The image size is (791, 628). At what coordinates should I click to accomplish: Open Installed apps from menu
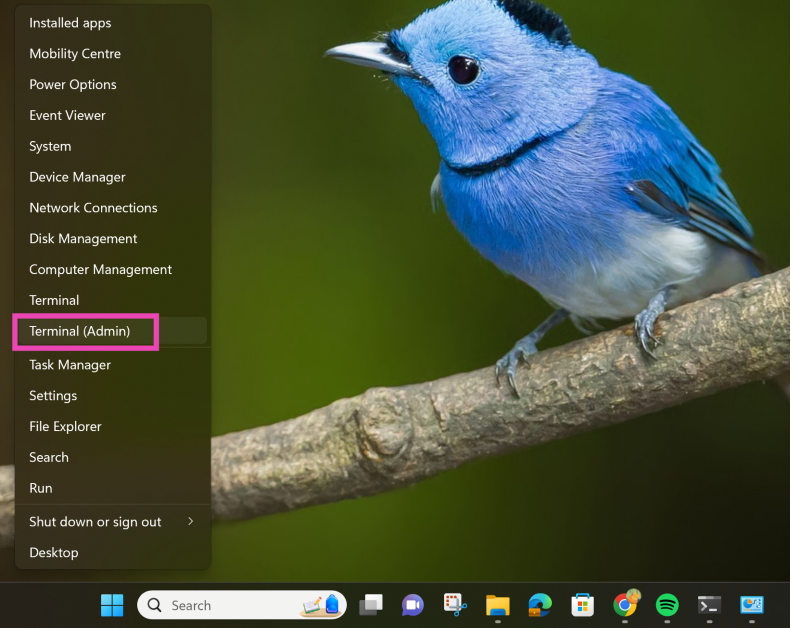click(x=113, y=23)
